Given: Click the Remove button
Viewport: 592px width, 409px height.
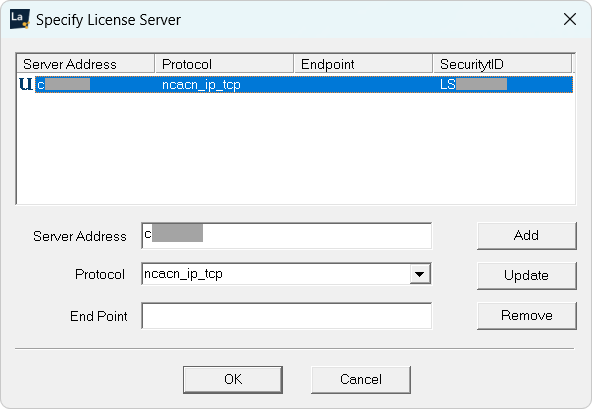Looking at the screenshot, I should click(527, 315).
